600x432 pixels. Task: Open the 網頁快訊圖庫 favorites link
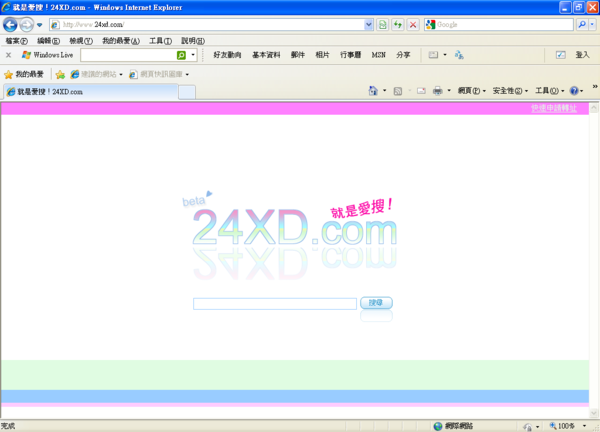pyautogui.click(x=159, y=74)
